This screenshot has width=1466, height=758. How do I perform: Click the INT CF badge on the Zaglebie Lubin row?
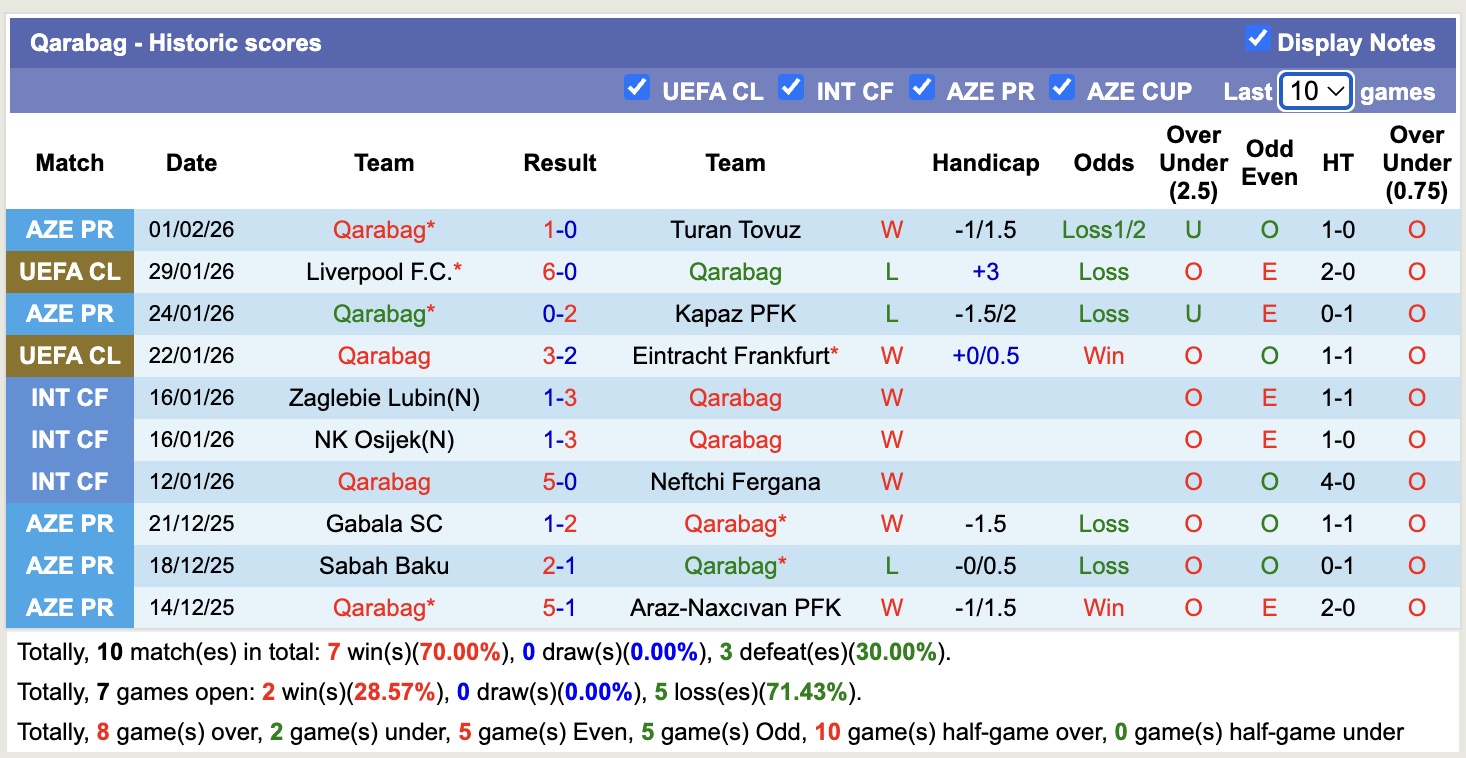69,397
